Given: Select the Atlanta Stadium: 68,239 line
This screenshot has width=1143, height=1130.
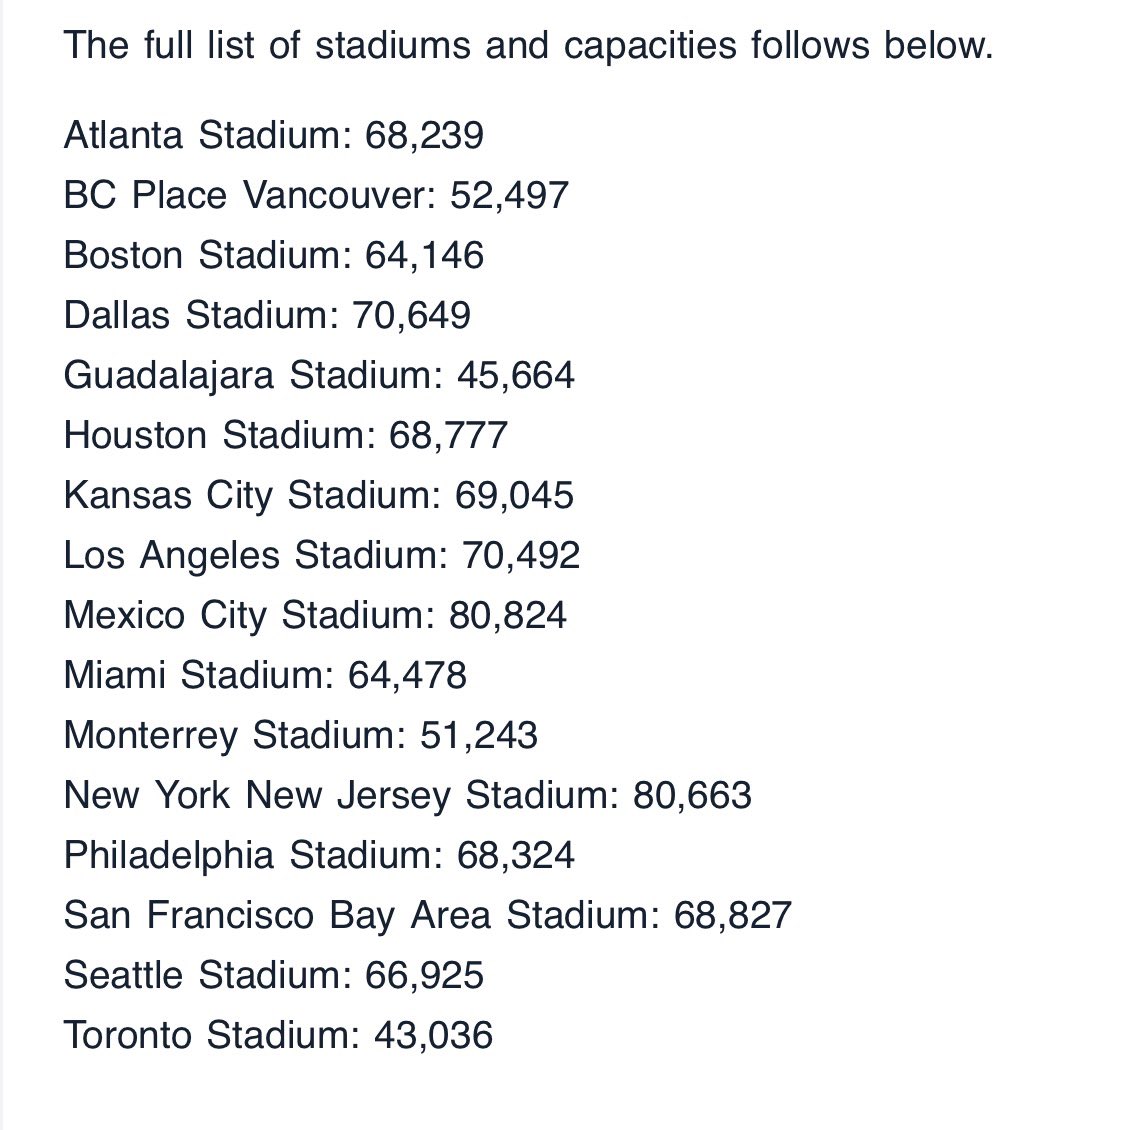Looking at the screenshot, I should pyautogui.click(x=273, y=136).
